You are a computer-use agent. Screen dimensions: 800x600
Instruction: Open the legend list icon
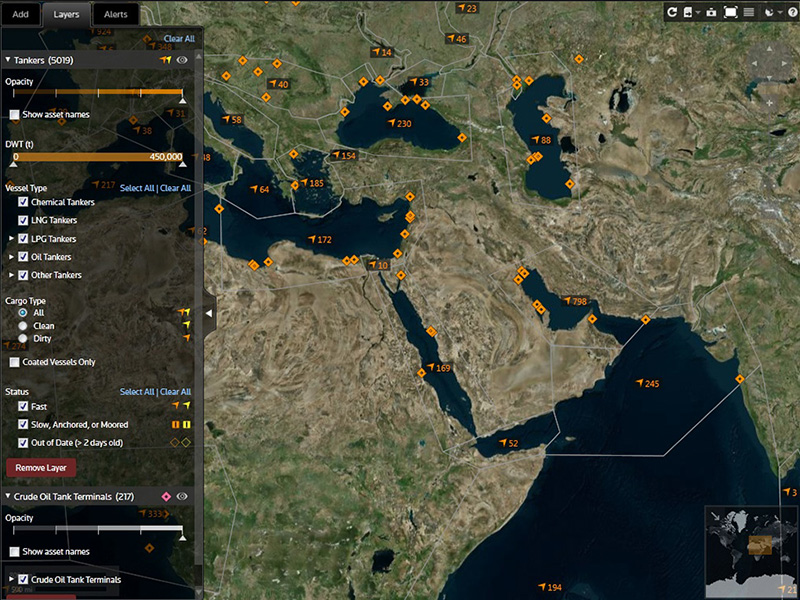point(749,12)
